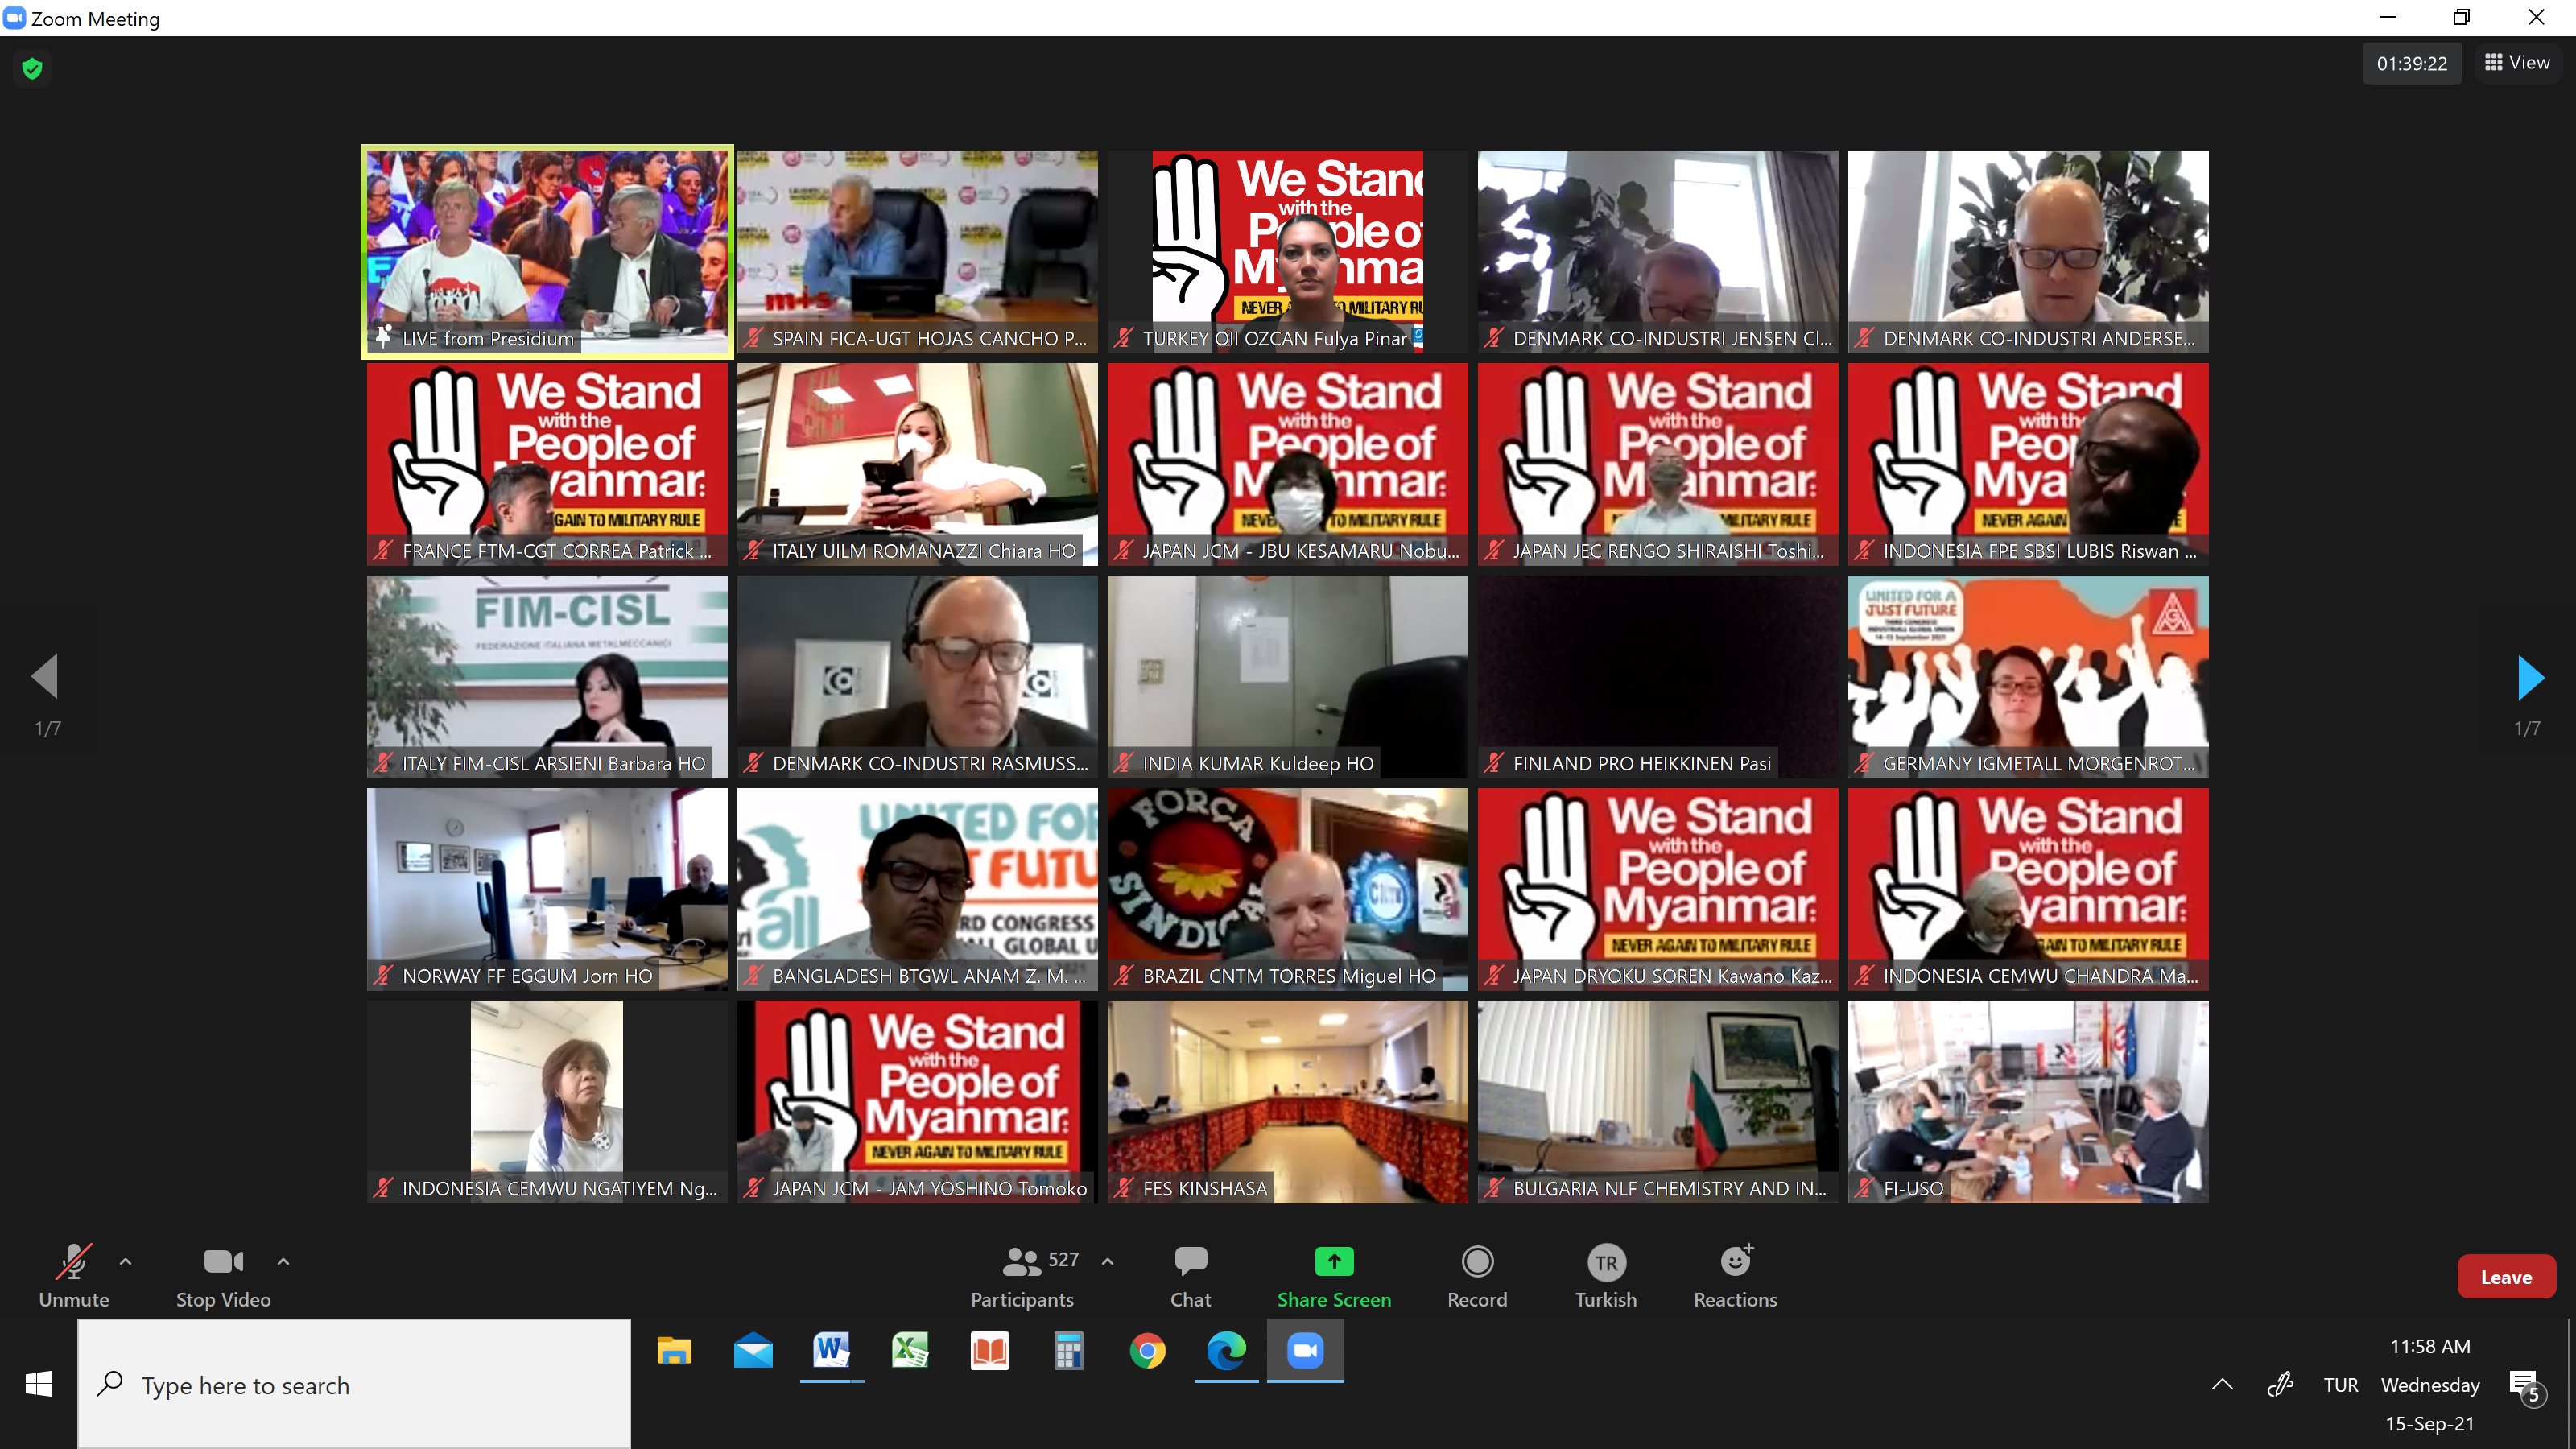Screen dimensions: 2576x1449
Task: Select the TURKEY OZCAN Fulya Pinar tile
Action: (1287, 252)
